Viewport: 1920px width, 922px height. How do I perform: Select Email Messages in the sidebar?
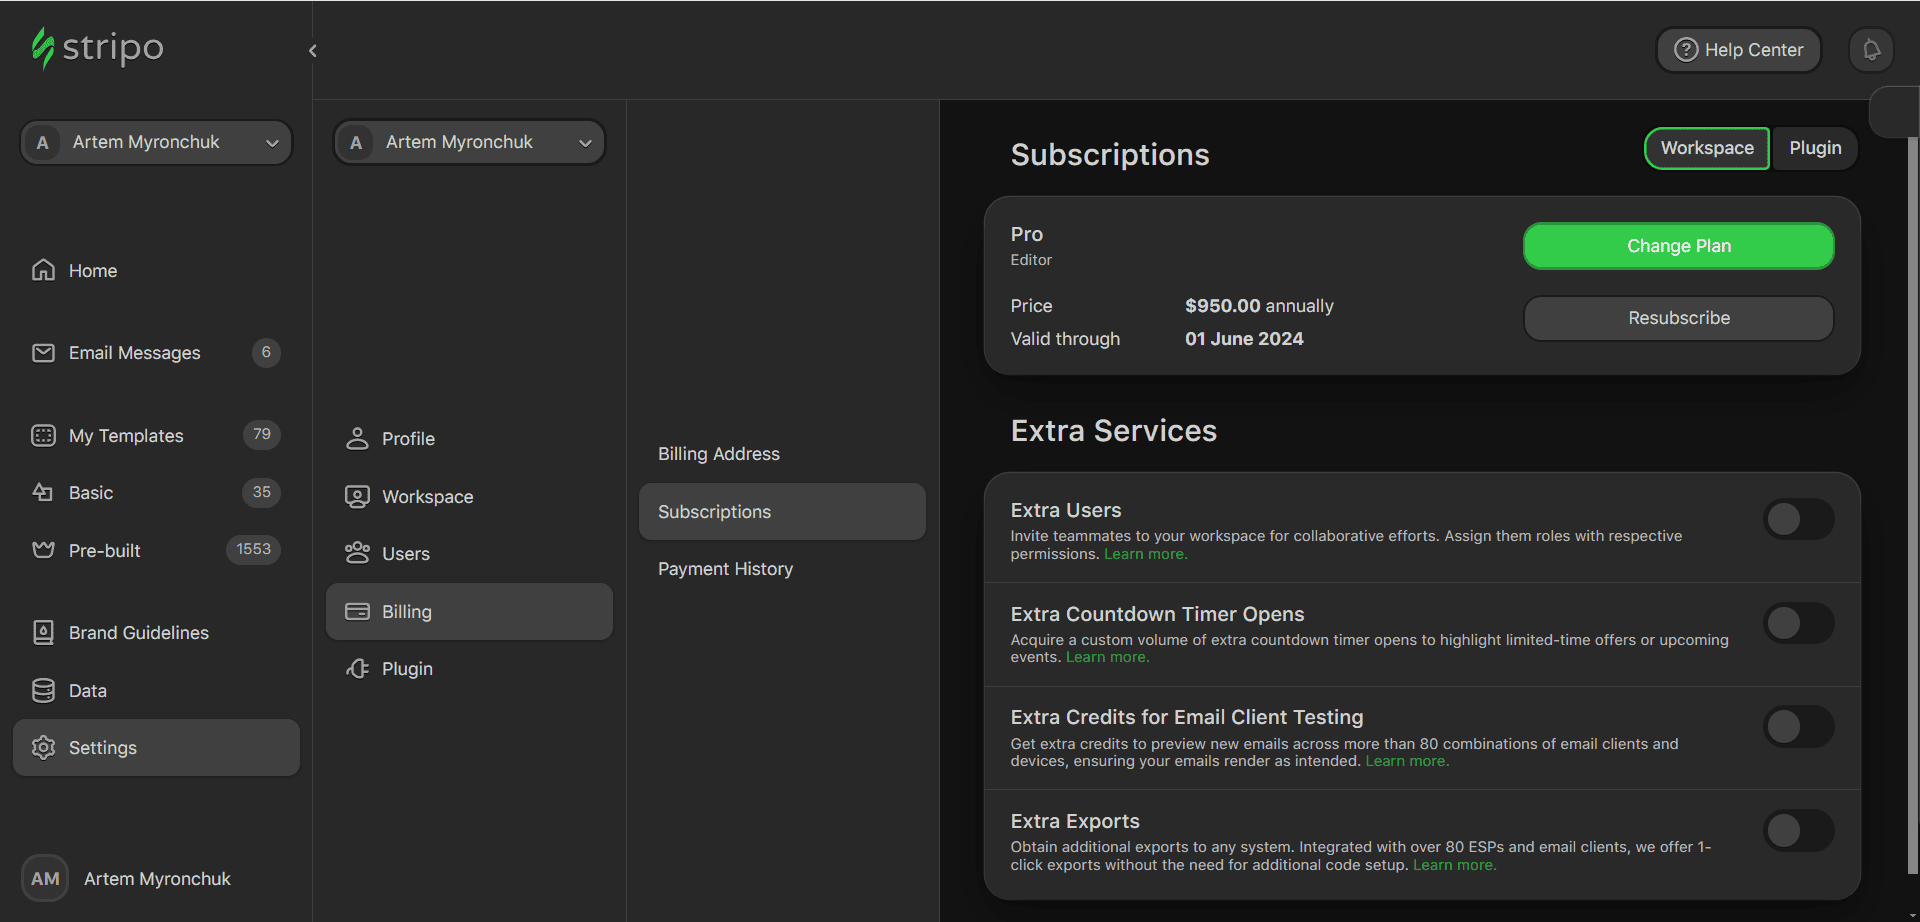tap(134, 352)
